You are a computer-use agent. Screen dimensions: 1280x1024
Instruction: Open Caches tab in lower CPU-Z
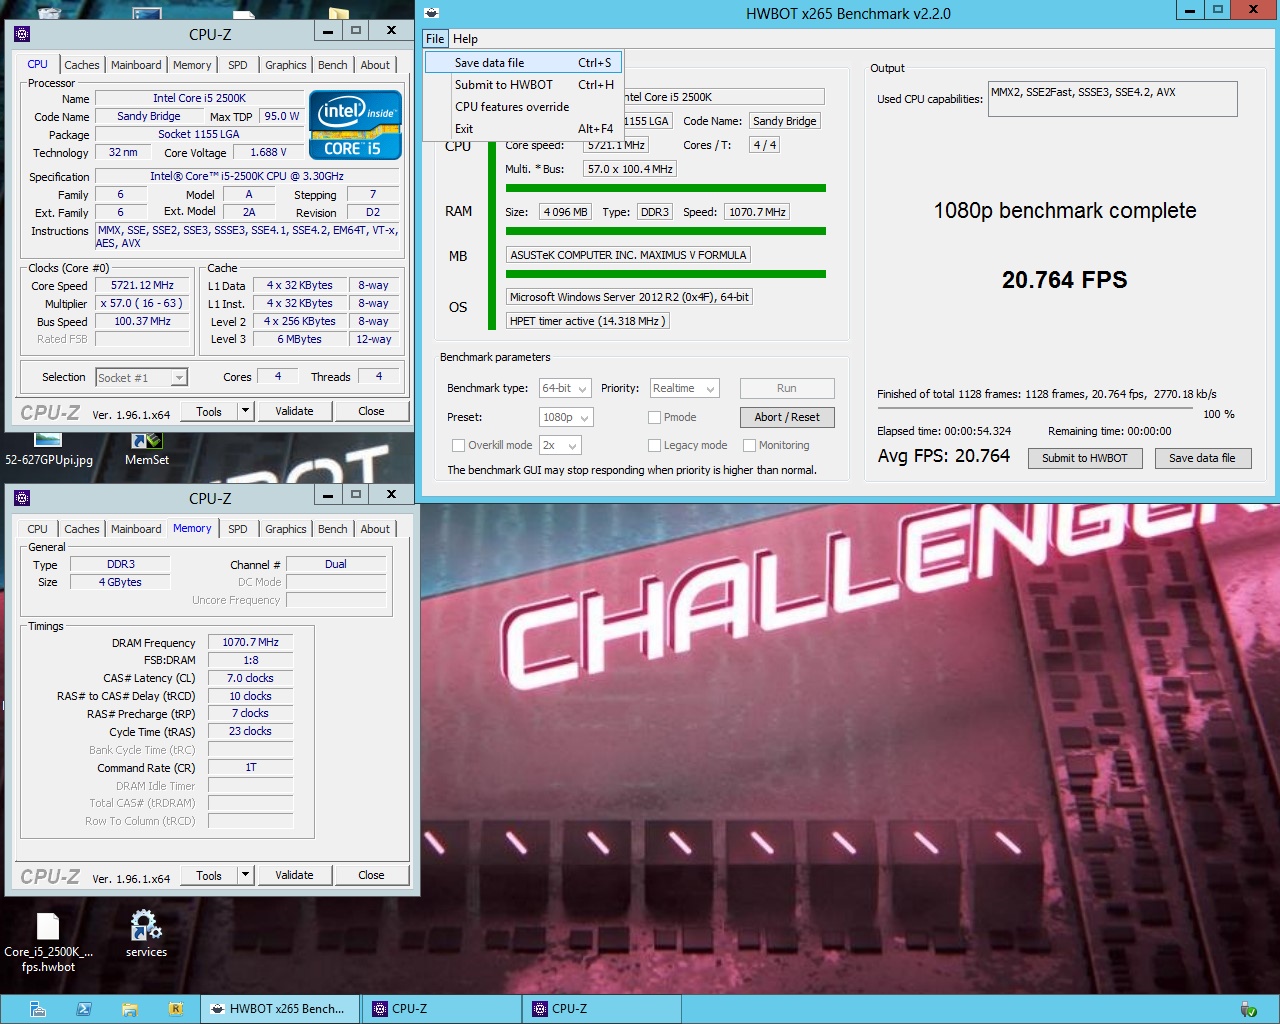click(x=82, y=529)
